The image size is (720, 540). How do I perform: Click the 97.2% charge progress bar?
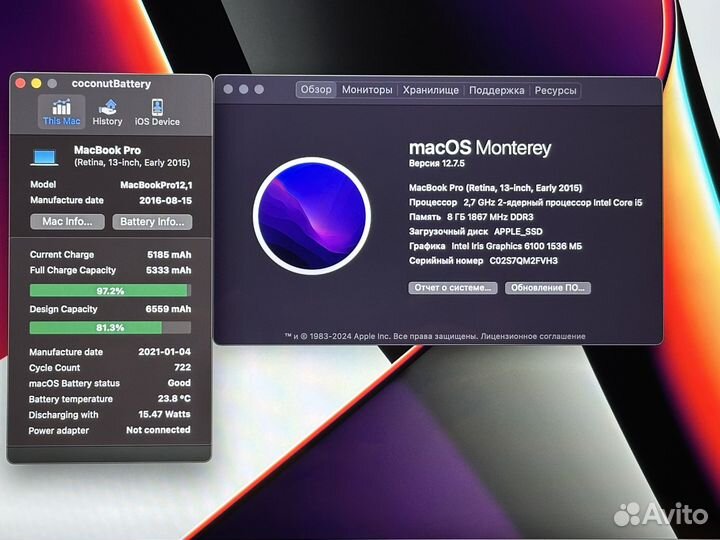tap(110, 291)
